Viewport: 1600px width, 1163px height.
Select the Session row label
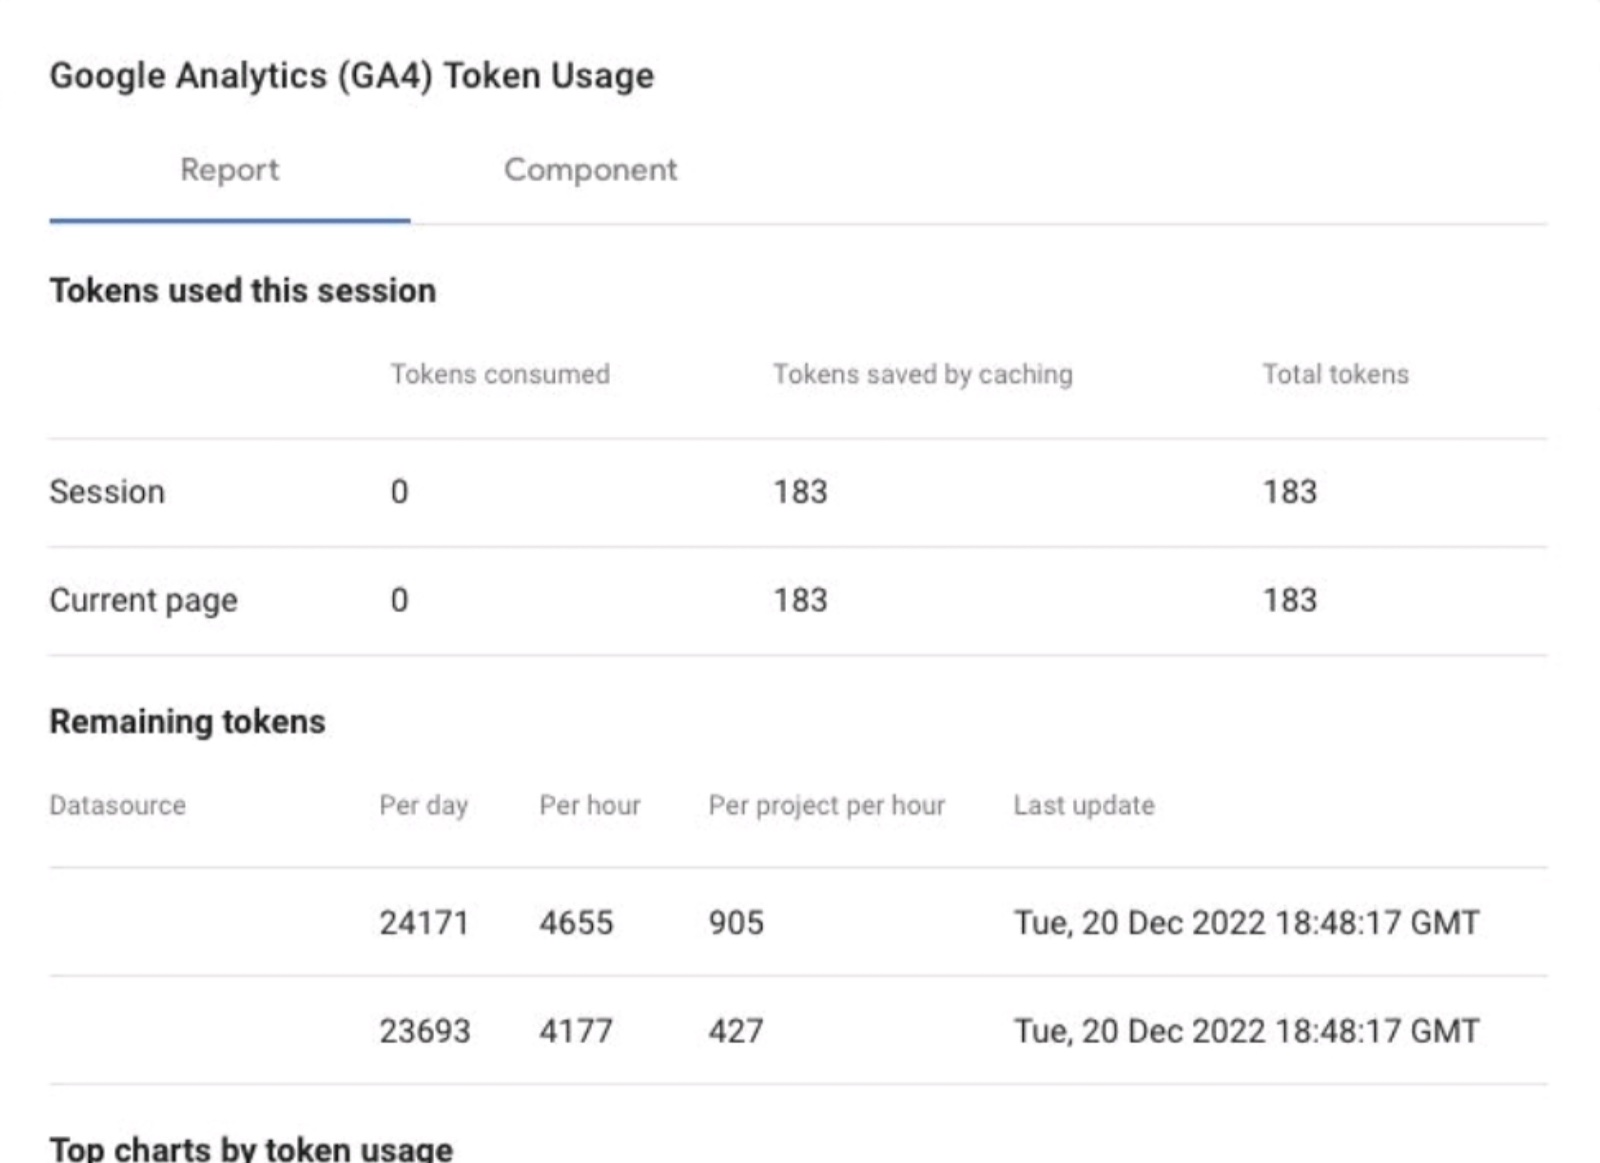tap(107, 492)
